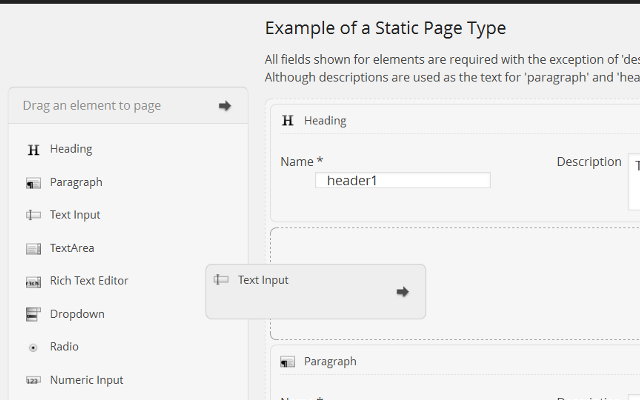The width and height of the screenshot is (640, 400).
Task: Click the 'Text Input' text on the dragged card
Action: (263, 280)
